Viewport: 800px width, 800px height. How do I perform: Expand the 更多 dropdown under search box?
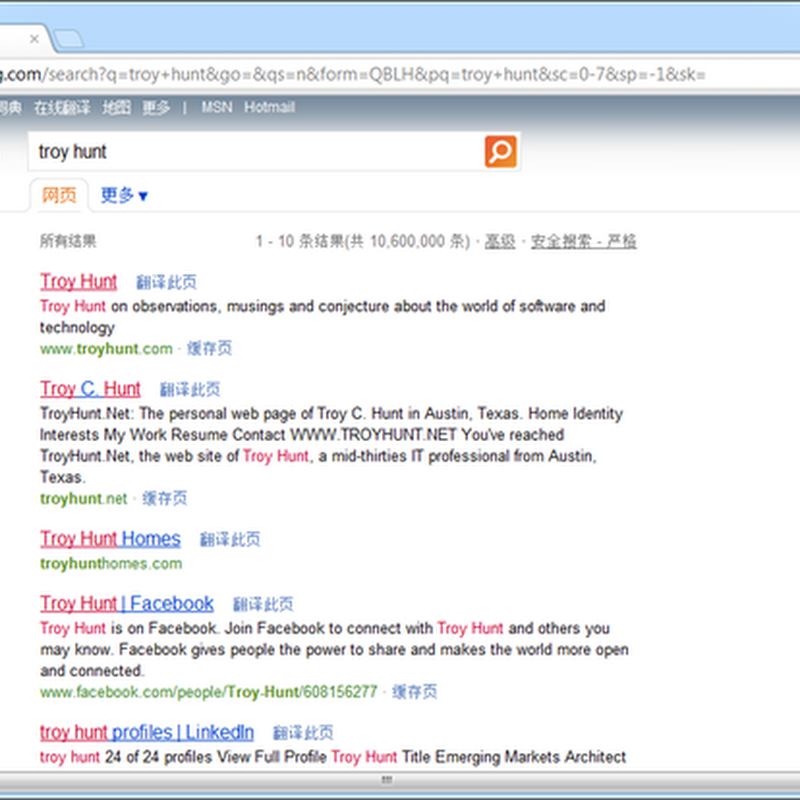(124, 195)
